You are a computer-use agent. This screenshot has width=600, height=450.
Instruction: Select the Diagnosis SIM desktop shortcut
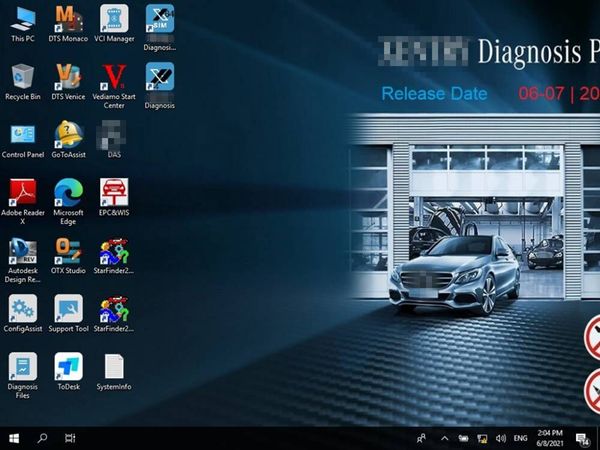[160, 28]
